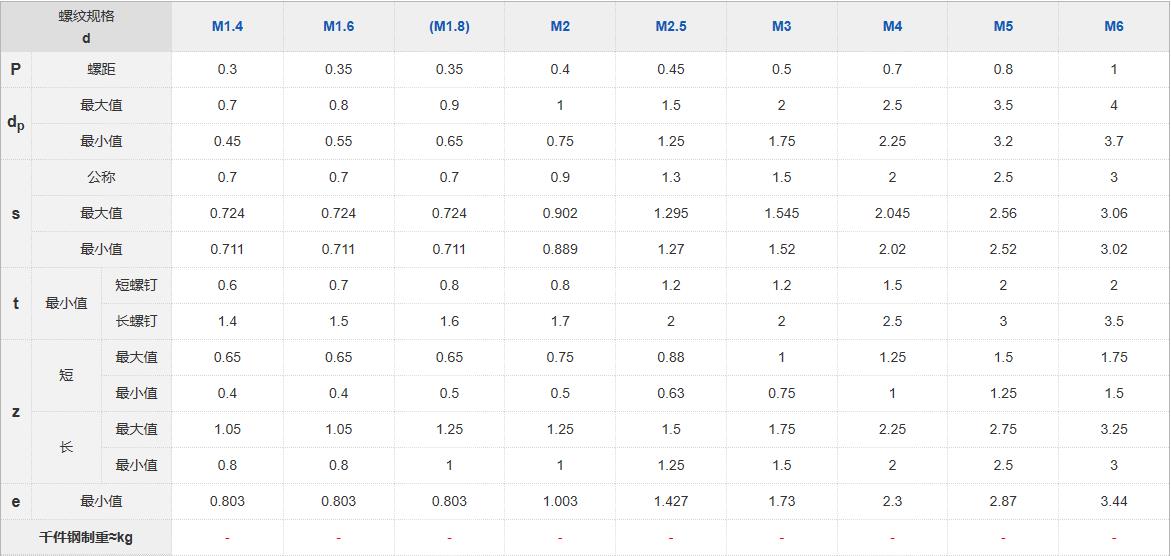Select the M3 column header
Viewport: 1171px width, 556px height.
pyautogui.click(x=782, y=27)
